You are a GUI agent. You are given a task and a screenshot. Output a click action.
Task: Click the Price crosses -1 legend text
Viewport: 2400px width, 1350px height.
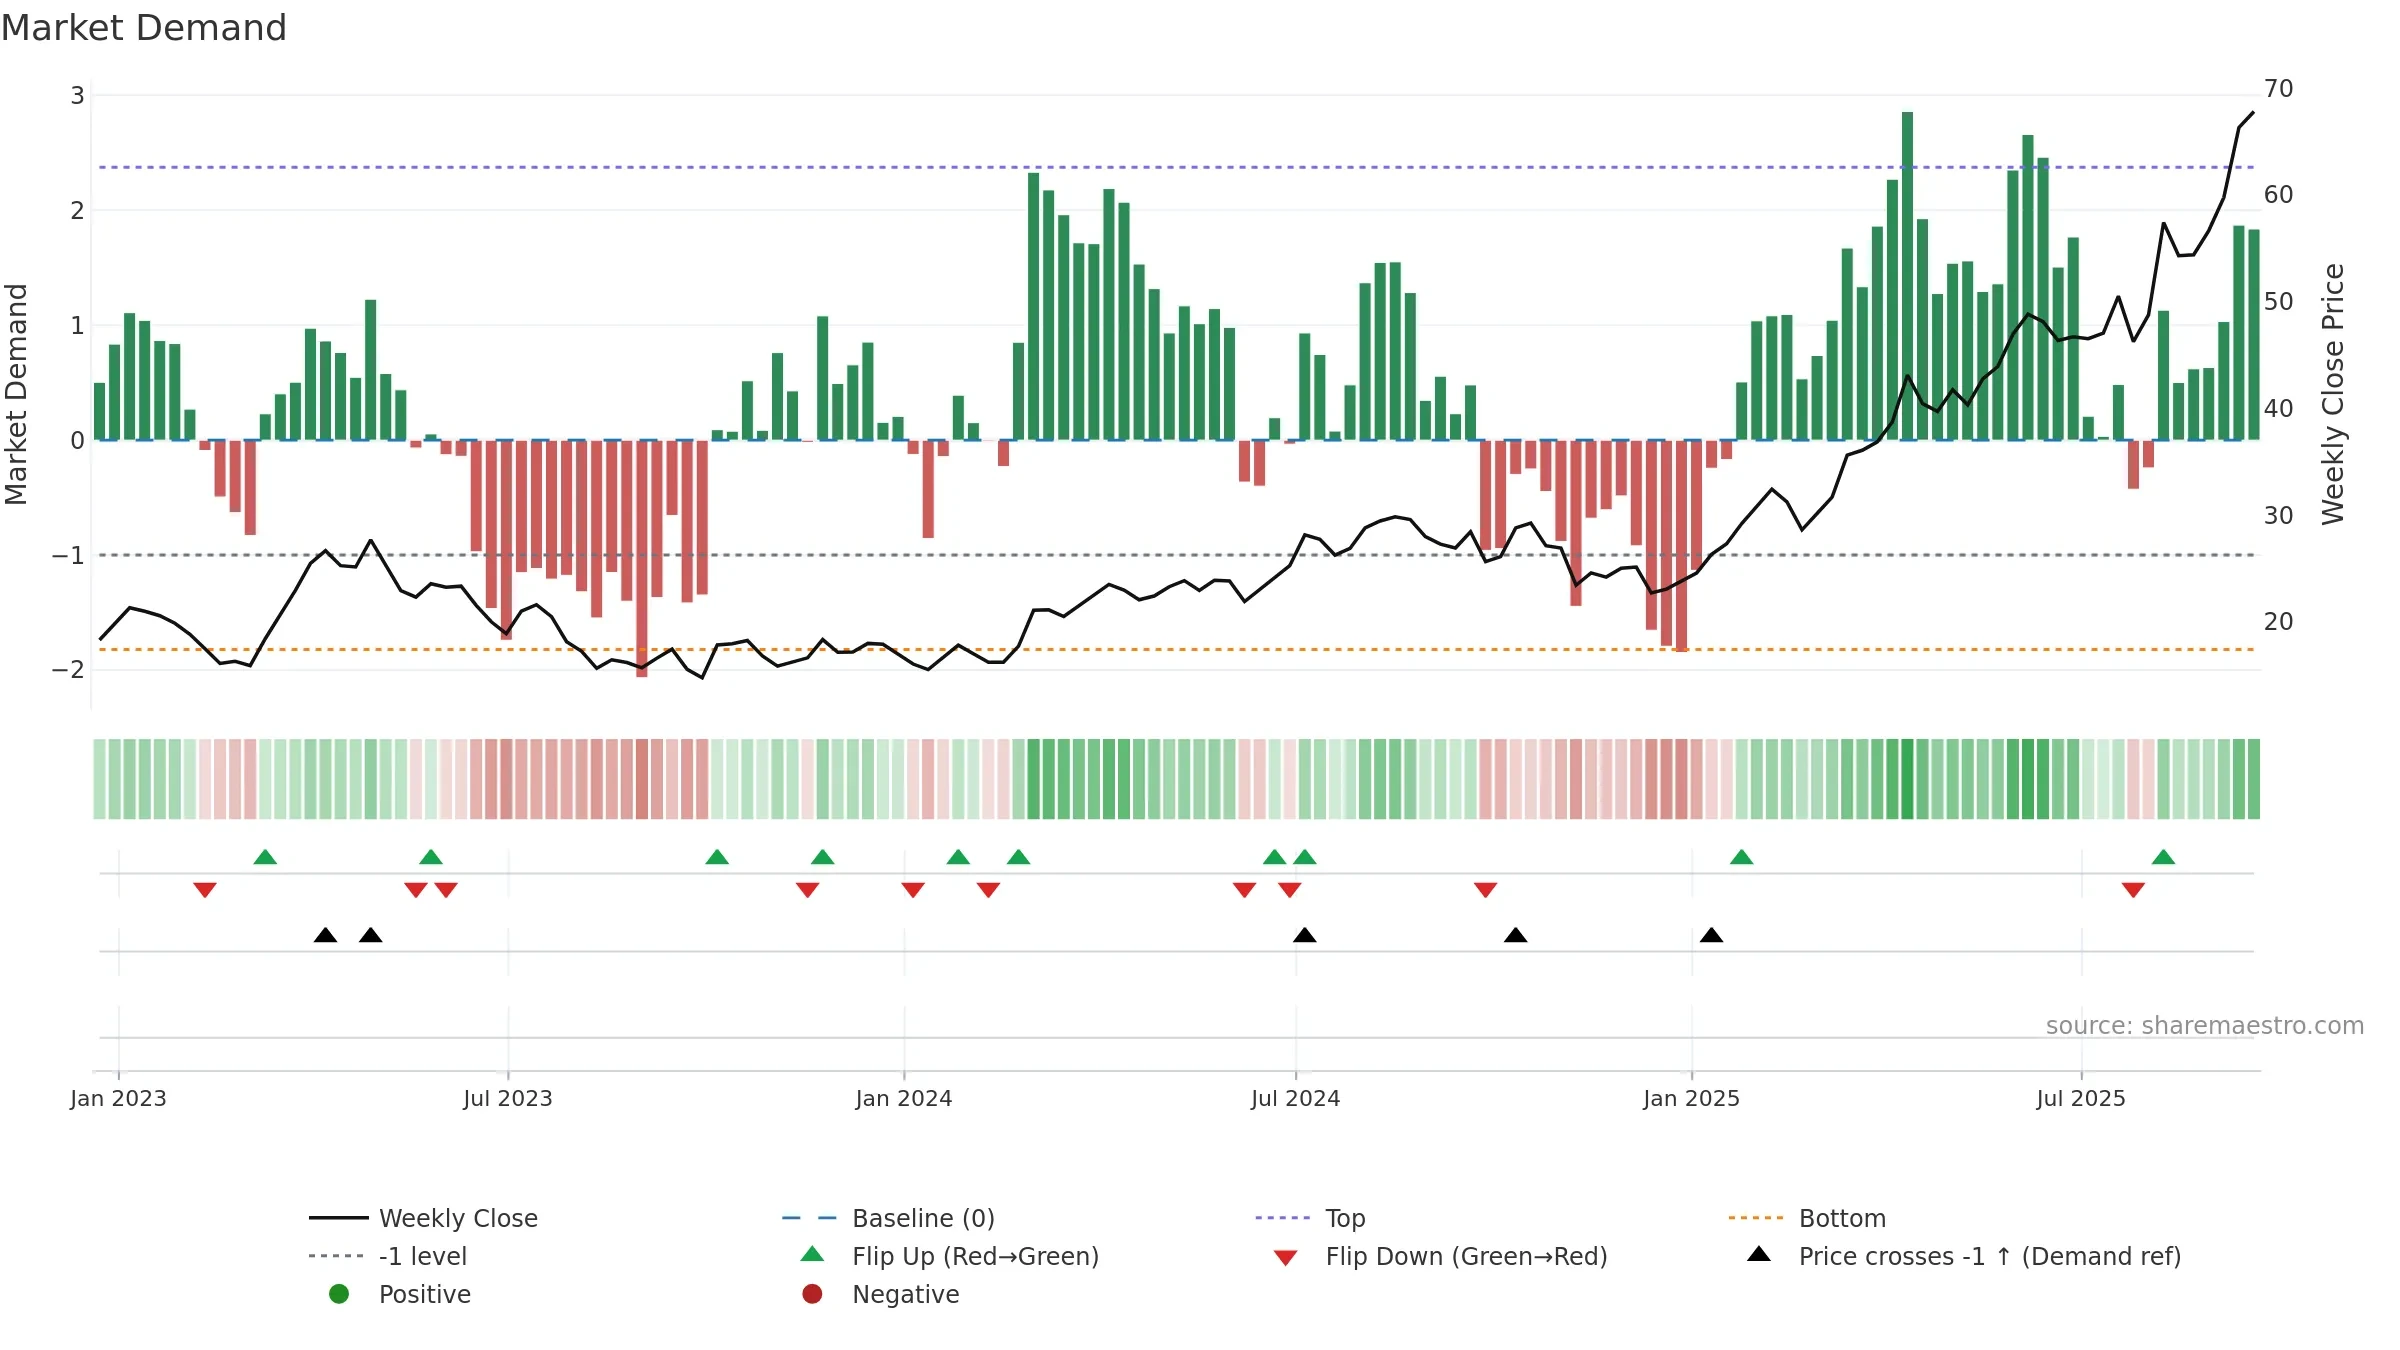tap(1990, 1256)
